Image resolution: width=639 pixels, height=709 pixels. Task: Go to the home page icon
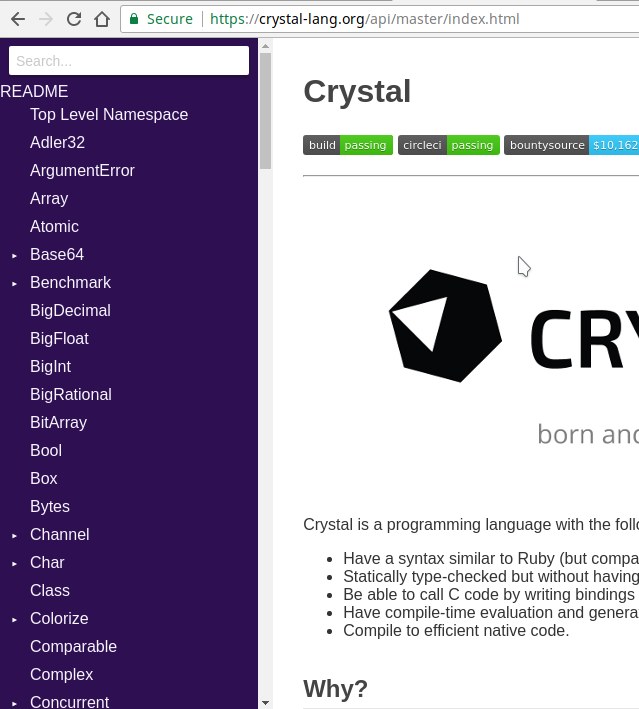(x=102, y=19)
